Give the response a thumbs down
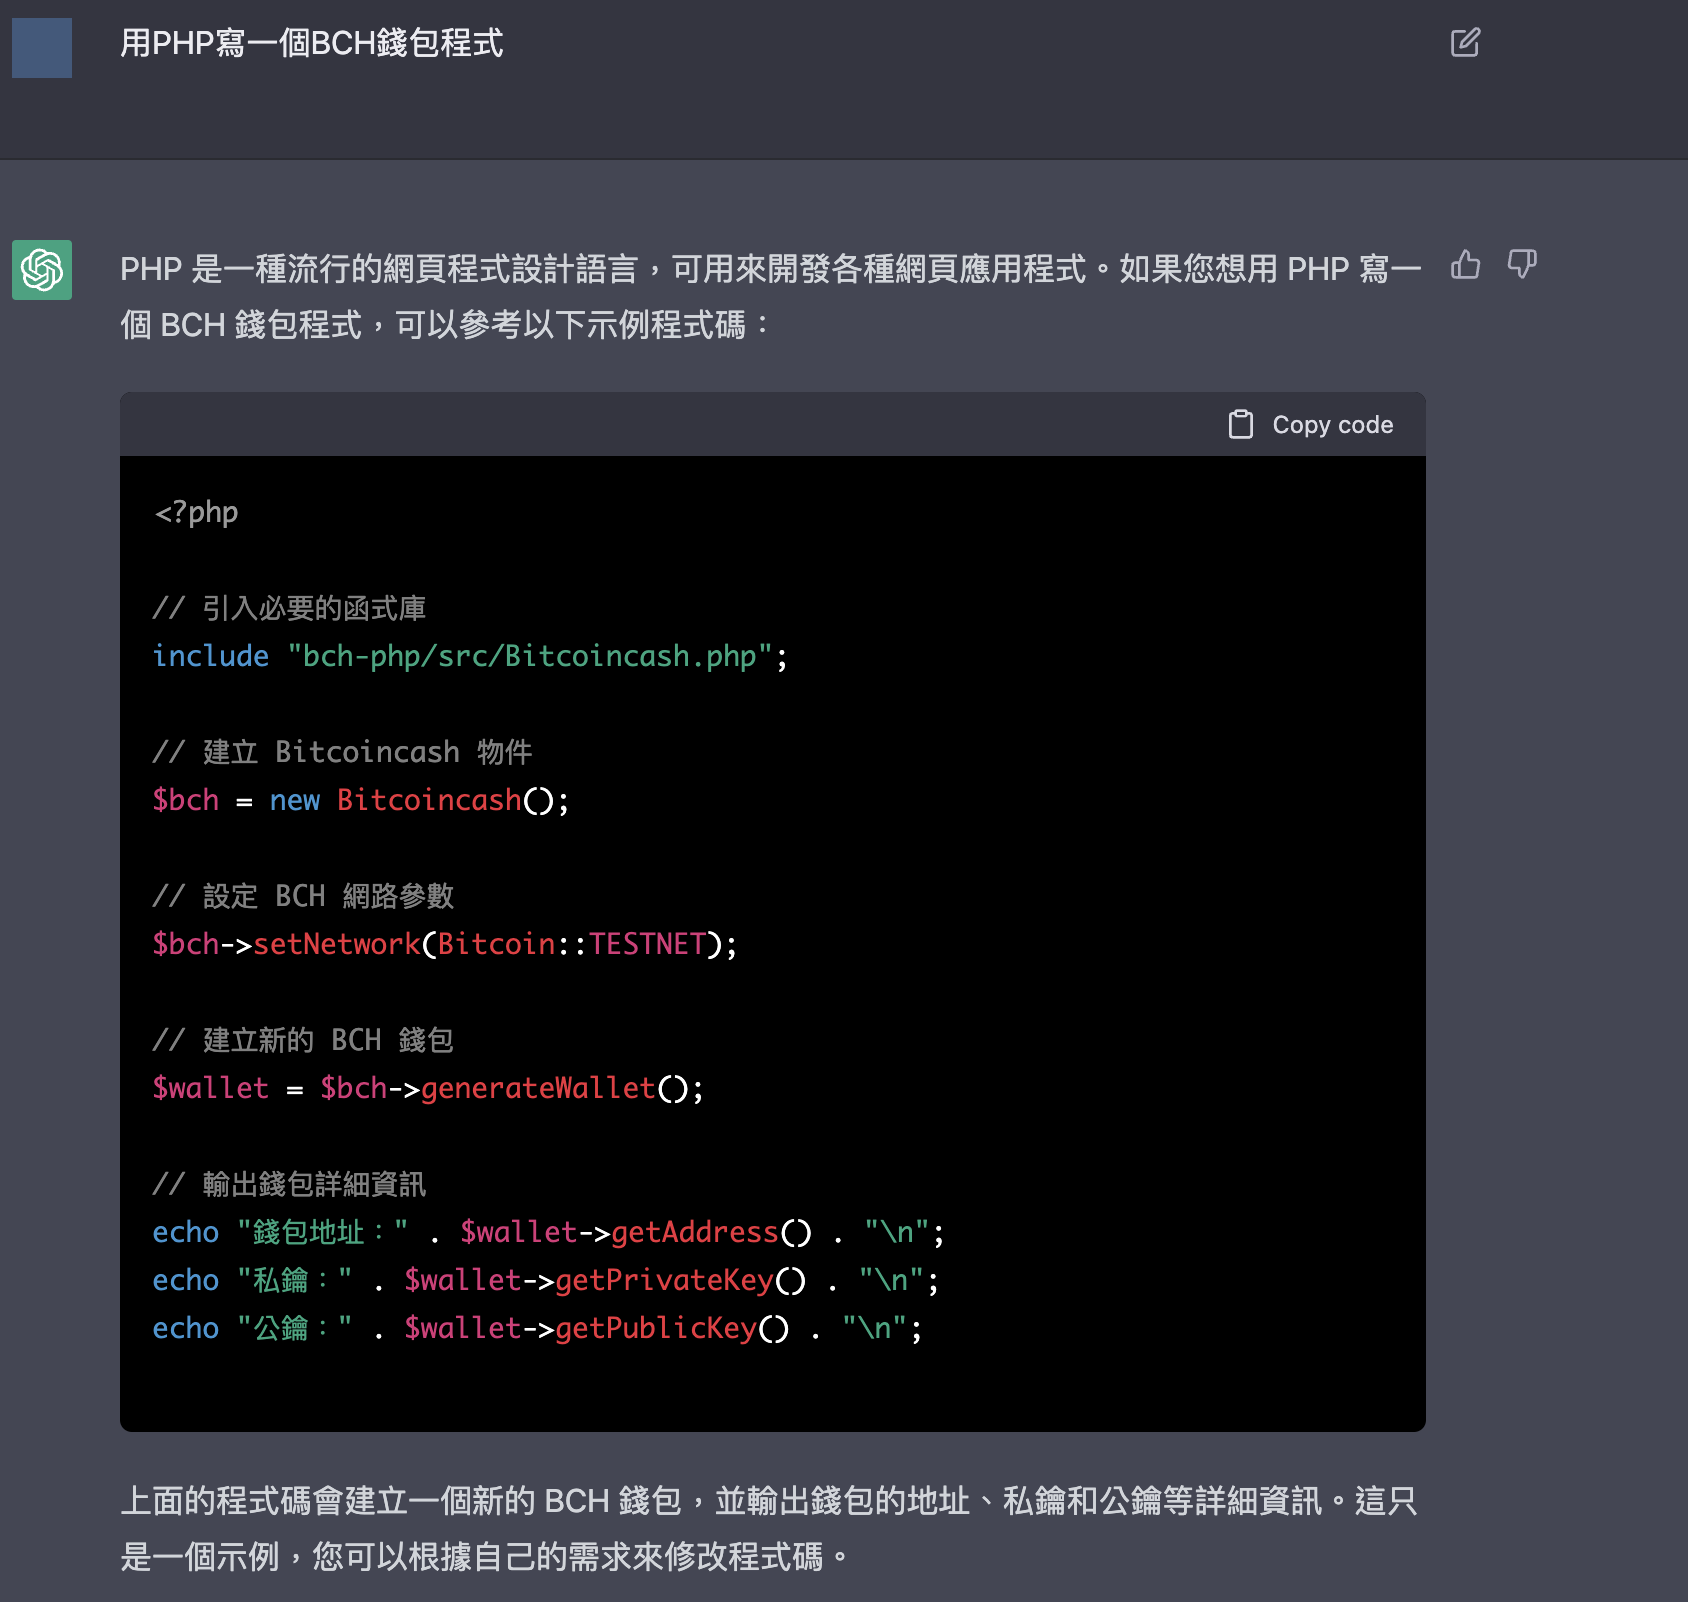This screenshot has height=1602, width=1688. click(1522, 265)
